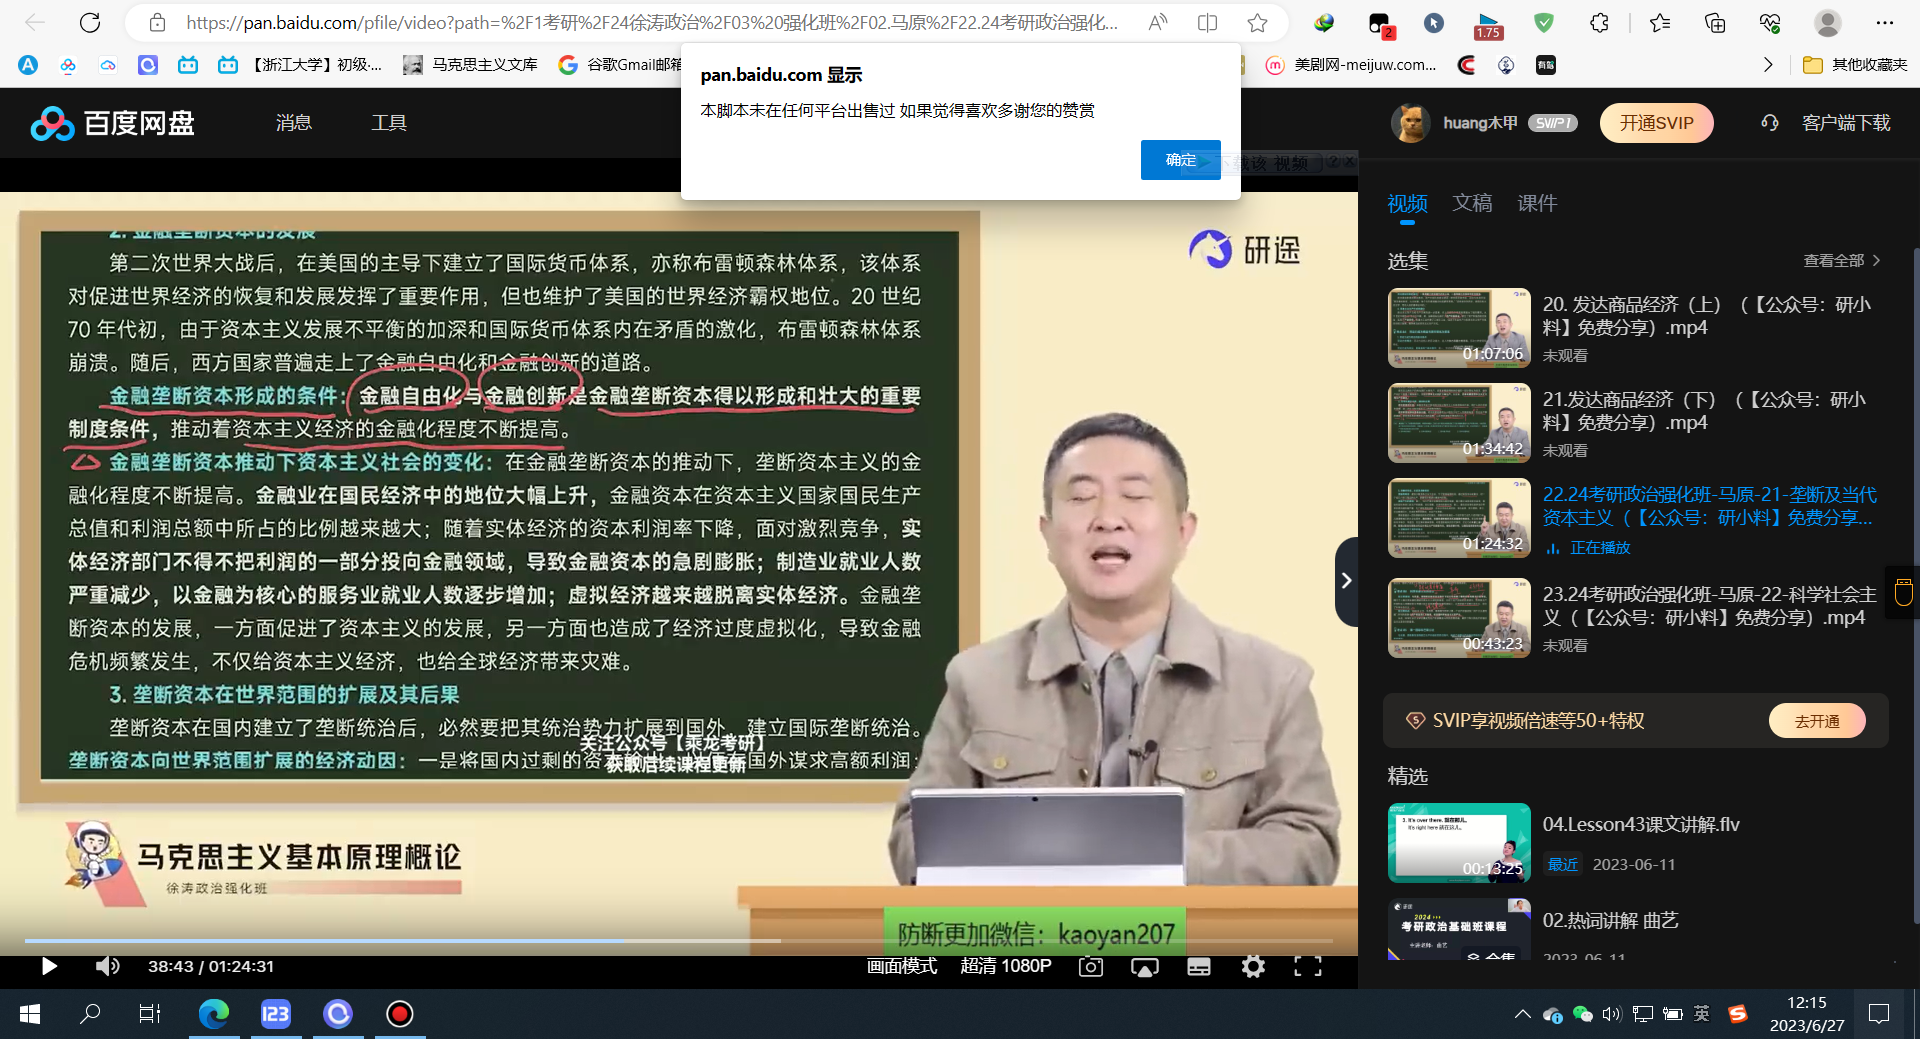Toggle the subtitles icon in player
1920x1039 pixels.
(x=1198, y=966)
